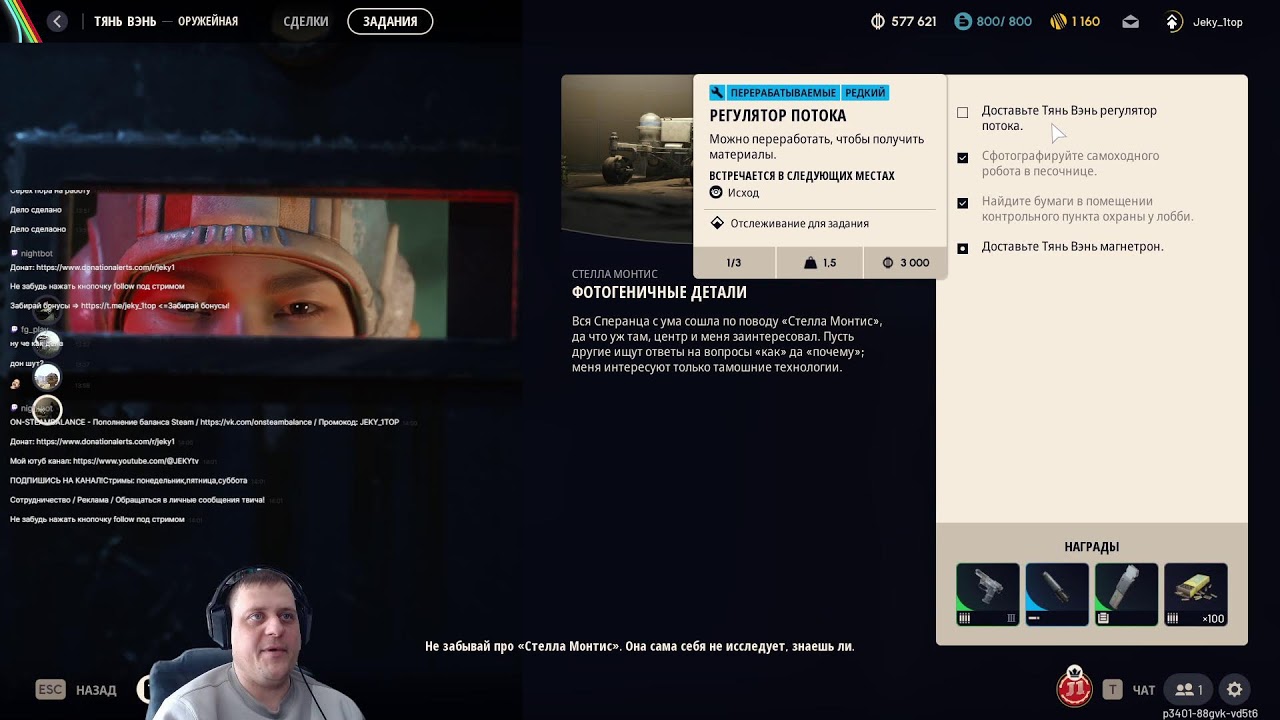
Task: Click the weight 1,5 icon
Action: 811,263
